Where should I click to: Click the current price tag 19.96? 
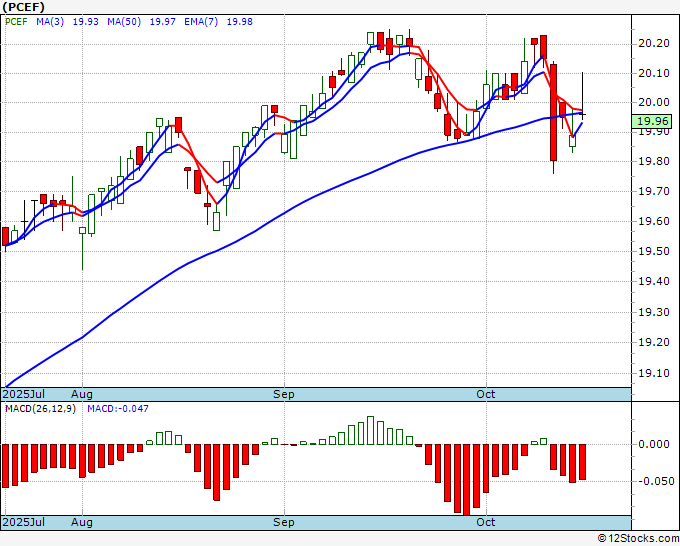click(651, 121)
